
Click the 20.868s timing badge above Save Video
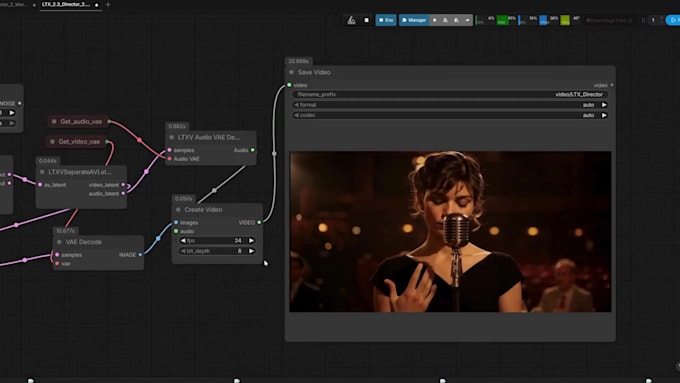click(x=298, y=61)
